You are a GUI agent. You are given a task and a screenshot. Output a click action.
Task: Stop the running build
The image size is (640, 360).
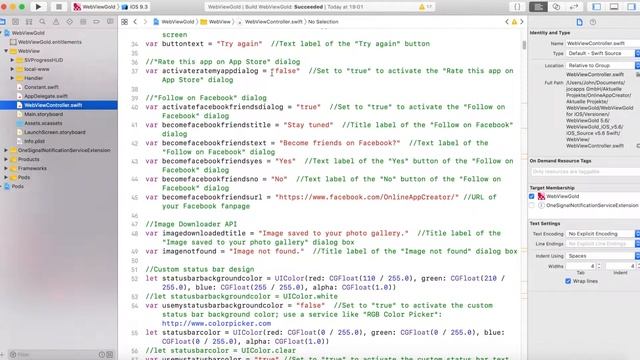(x=59, y=7)
